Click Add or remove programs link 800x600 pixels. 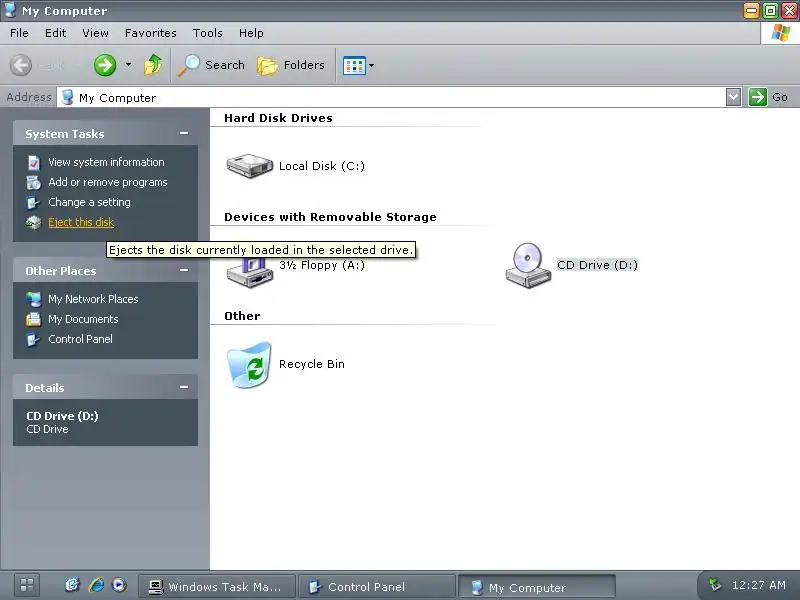click(108, 182)
